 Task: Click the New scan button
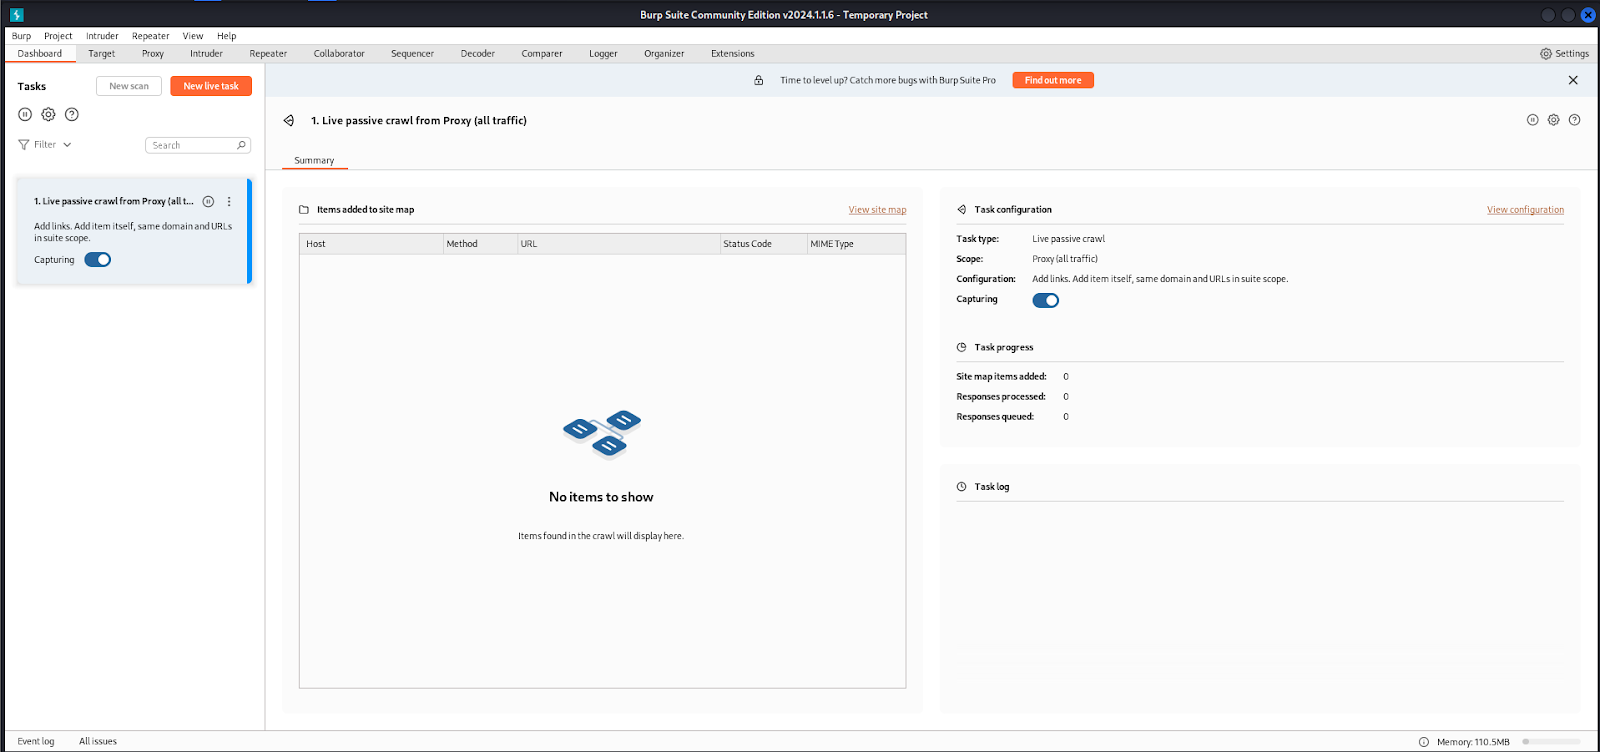pos(129,86)
